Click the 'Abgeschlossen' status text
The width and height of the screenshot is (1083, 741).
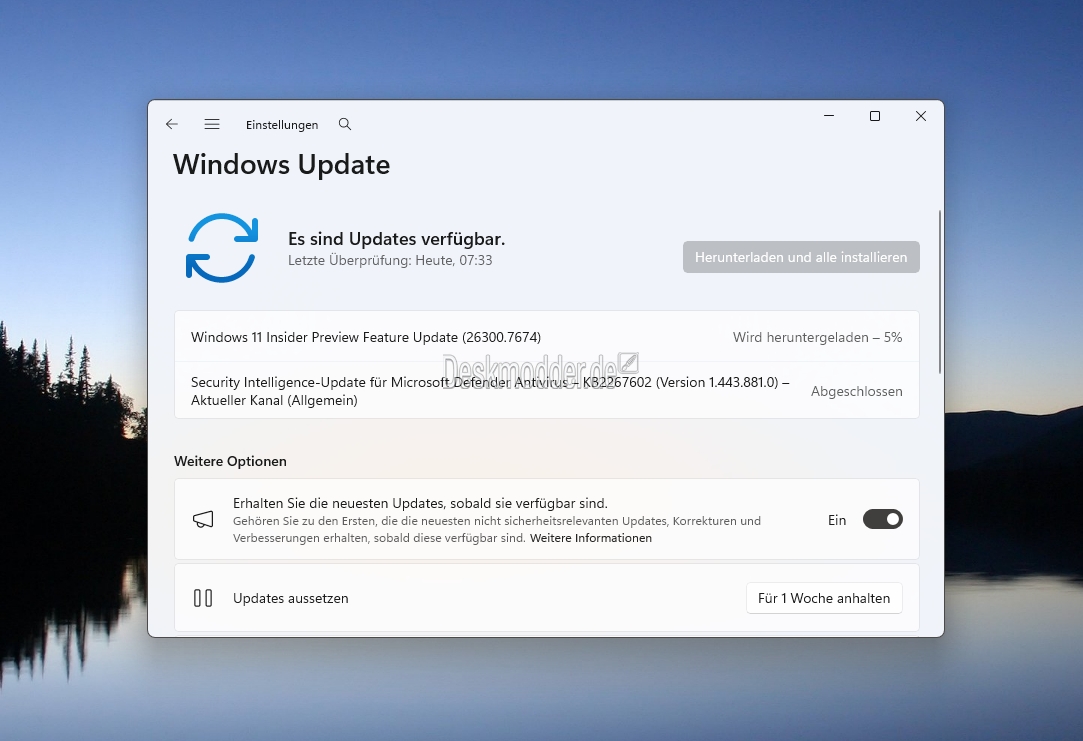[x=856, y=391]
